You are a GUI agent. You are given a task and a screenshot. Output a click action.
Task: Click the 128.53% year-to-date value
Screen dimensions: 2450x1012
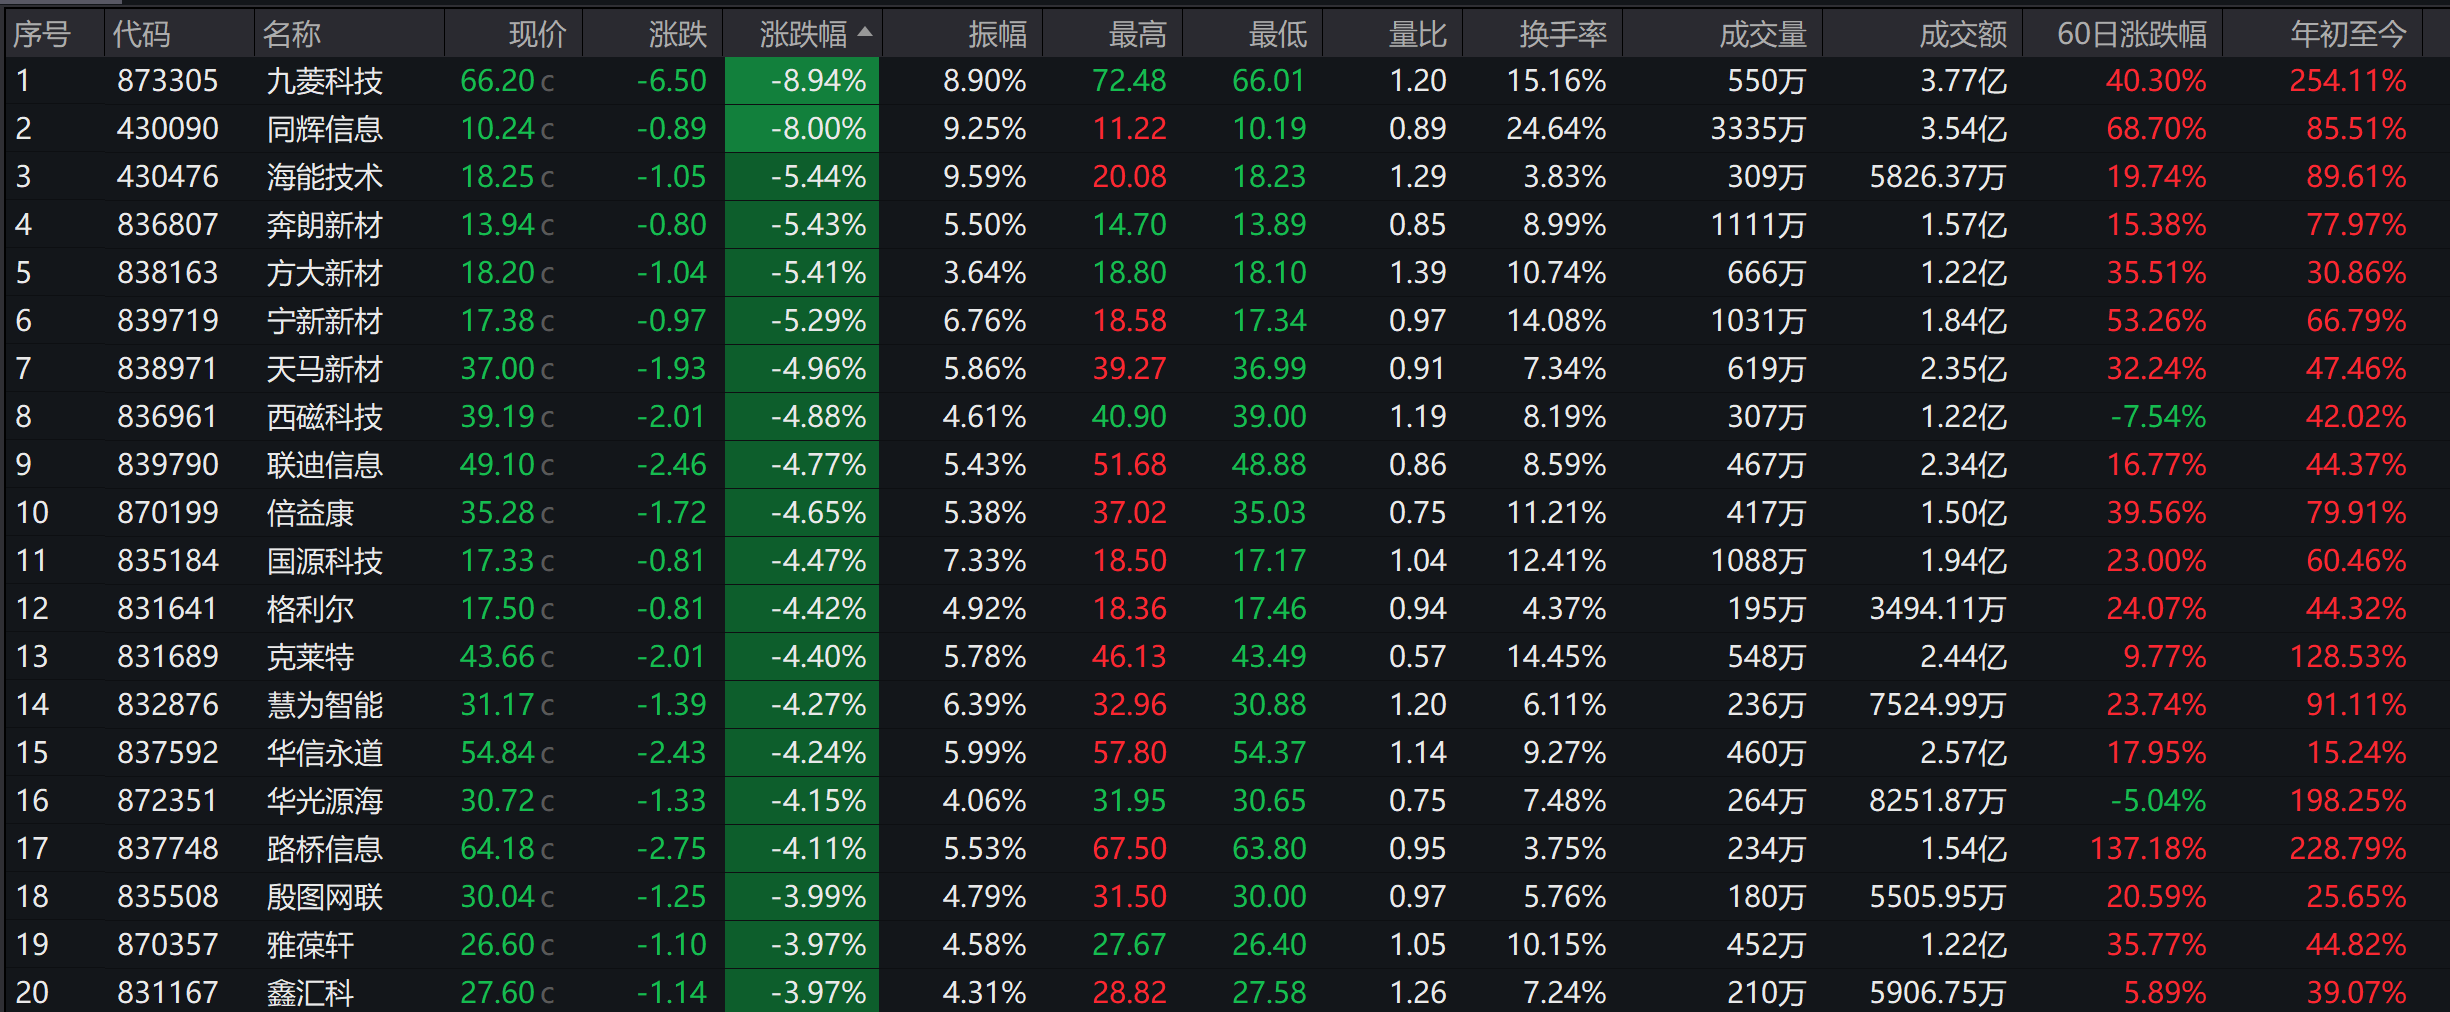pyautogui.click(x=2348, y=657)
